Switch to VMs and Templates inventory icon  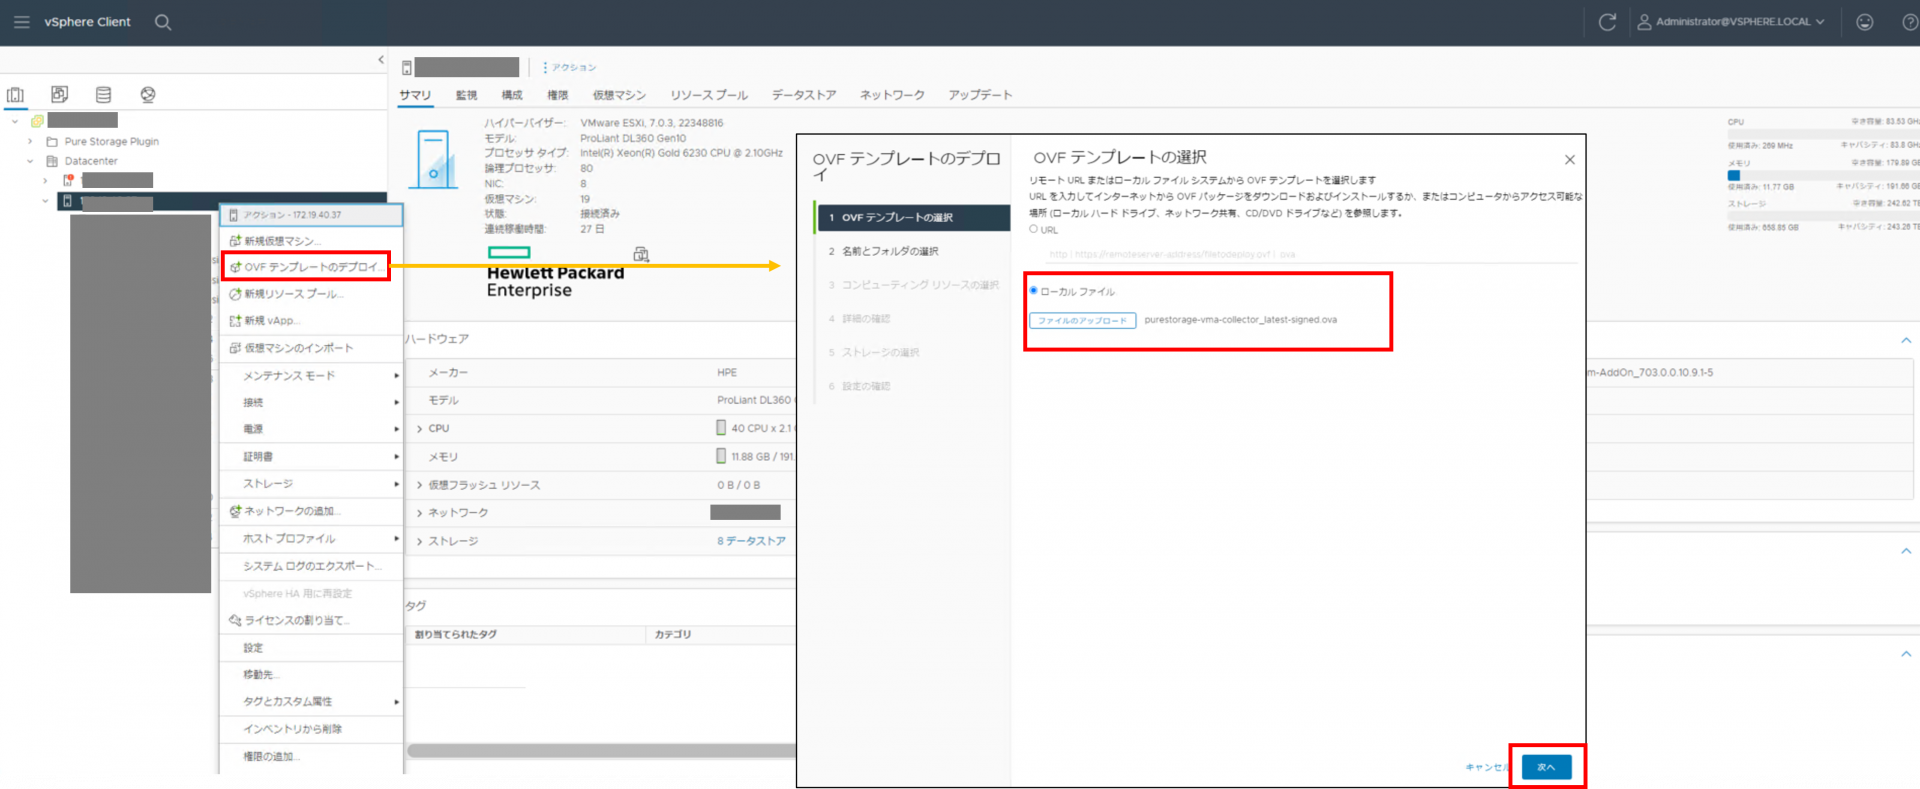pos(60,95)
